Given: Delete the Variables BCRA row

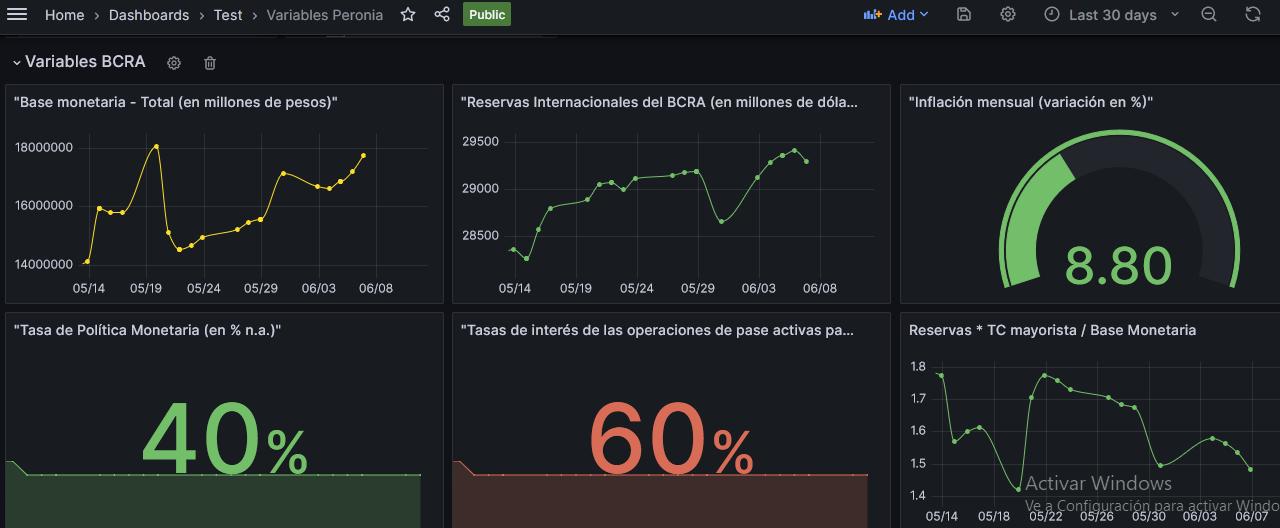Looking at the screenshot, I should point(210,63).
